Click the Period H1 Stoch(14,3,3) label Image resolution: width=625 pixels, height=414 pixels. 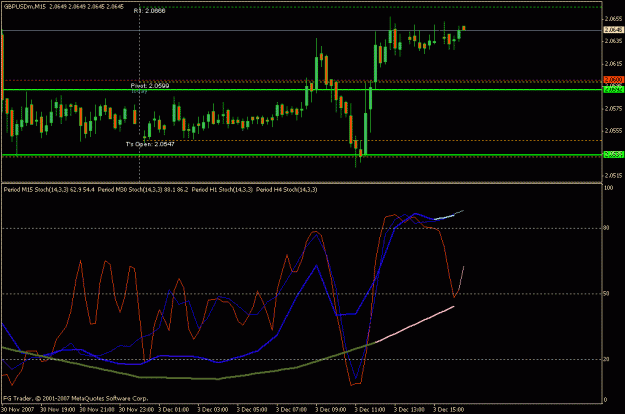(x=222, y=190)
